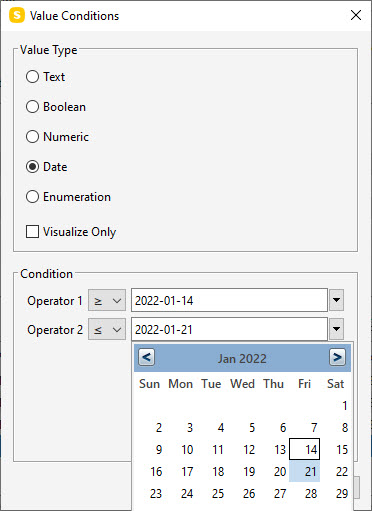Screen dimensions: 372x511
Task: Select the Enumeration value type
Action: pyautogui.click(x=68, y=197)
